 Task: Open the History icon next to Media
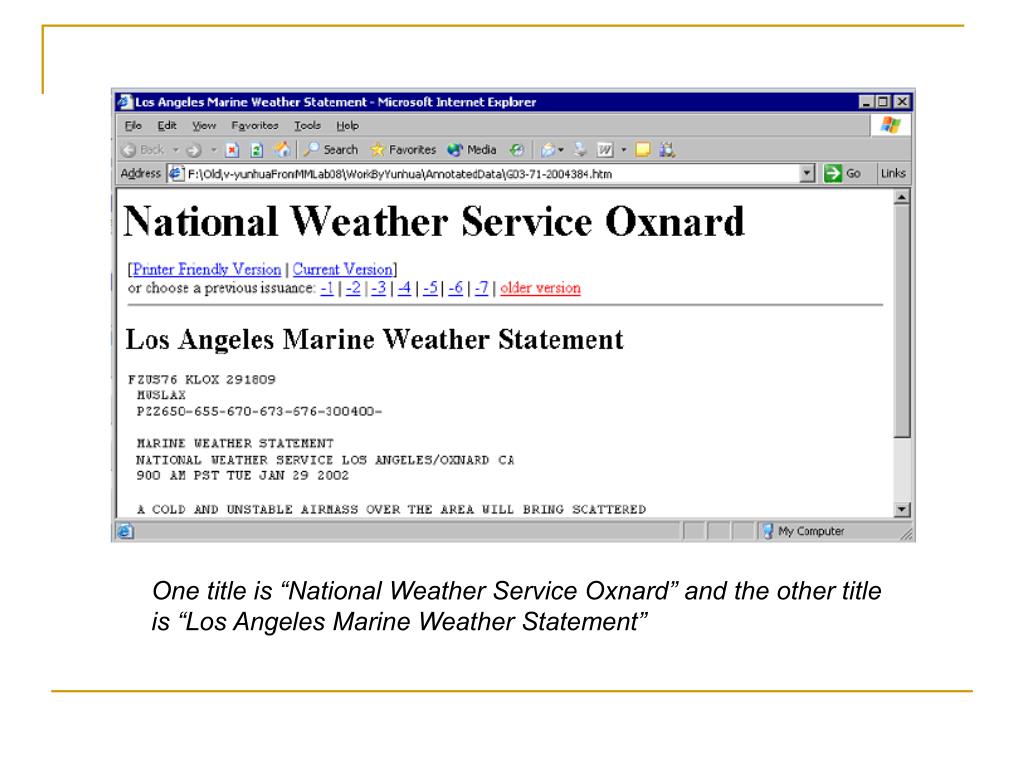(517, 150)
